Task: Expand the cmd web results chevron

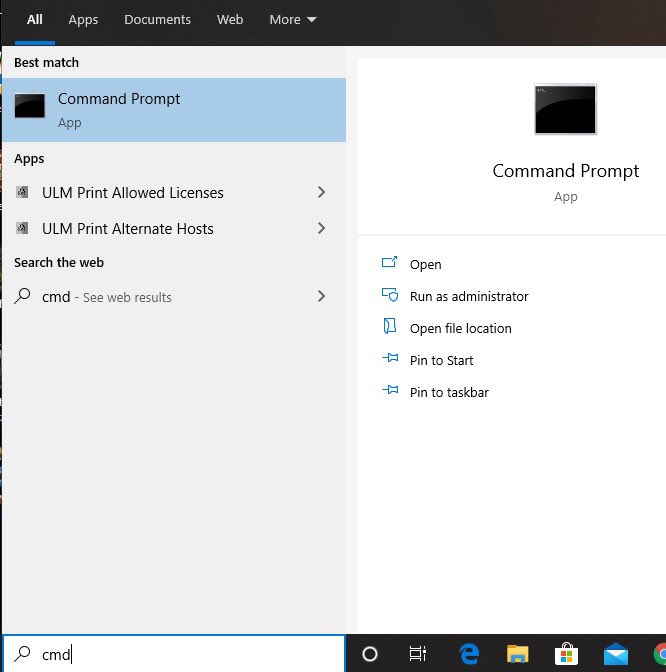Action: pos(321,296)
